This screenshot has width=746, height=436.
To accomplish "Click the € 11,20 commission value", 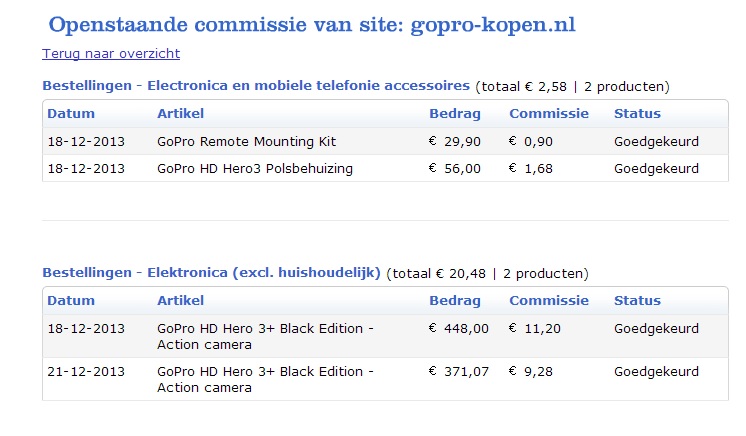I will (x=535, y=328).
